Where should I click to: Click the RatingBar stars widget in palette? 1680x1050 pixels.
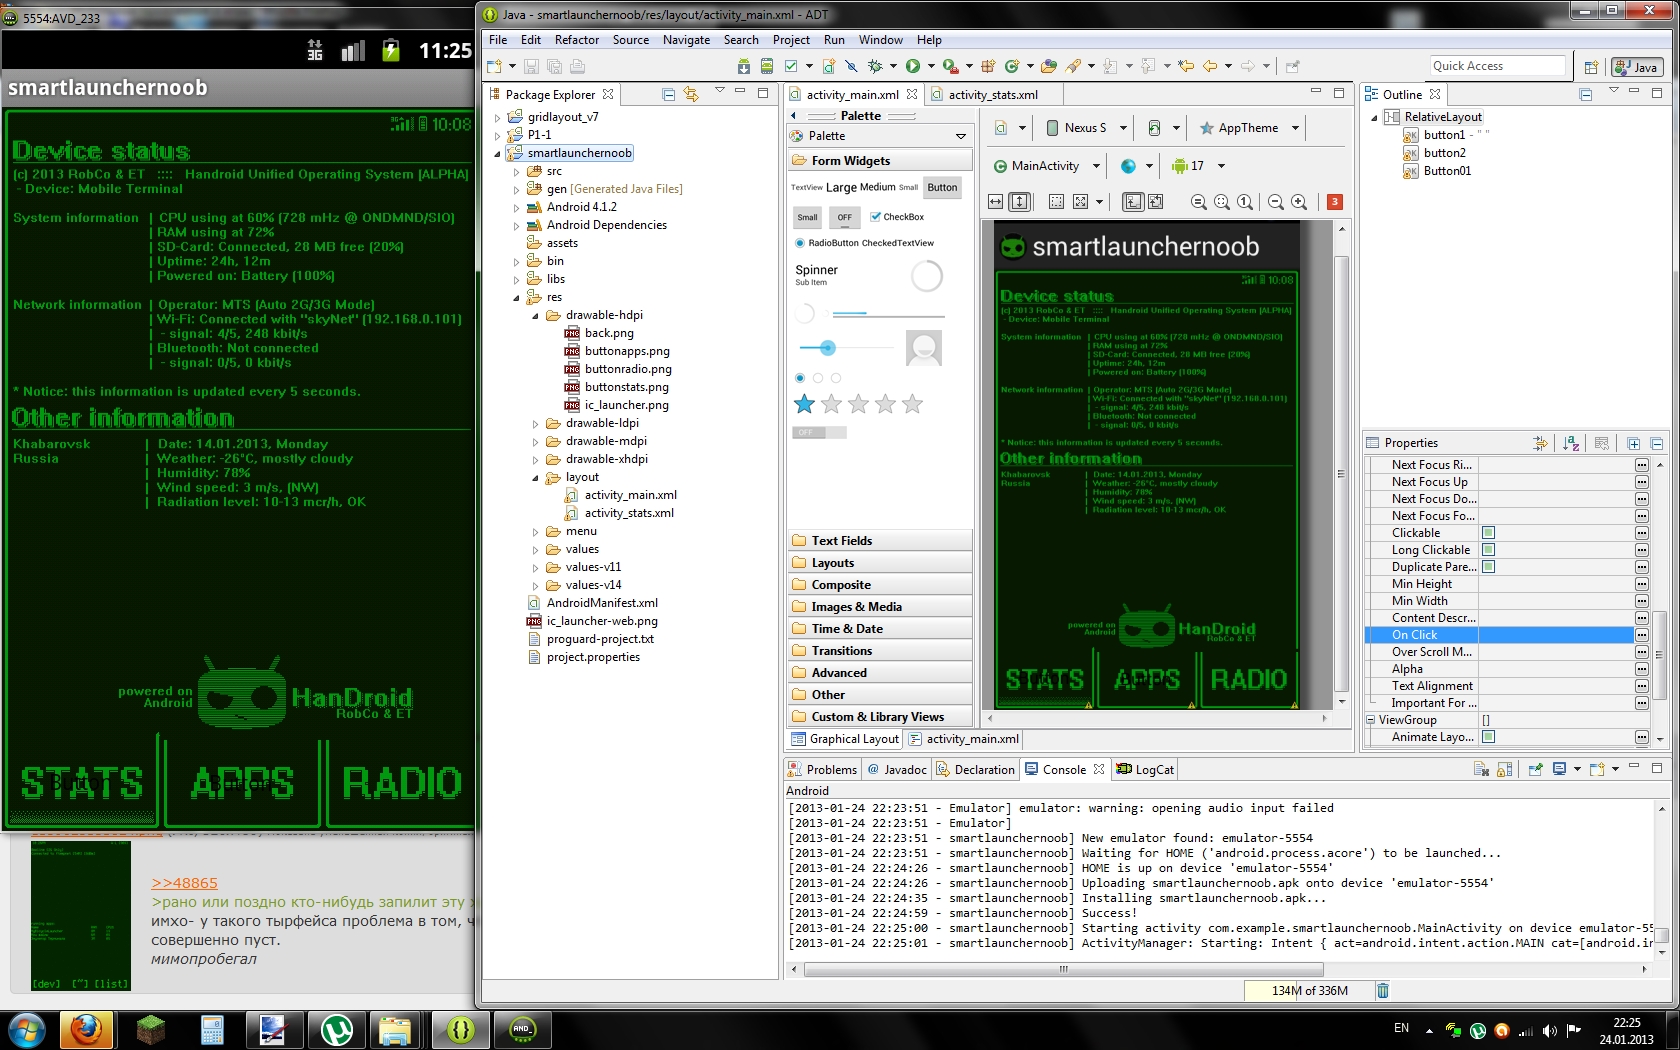[x=858, y=404]
